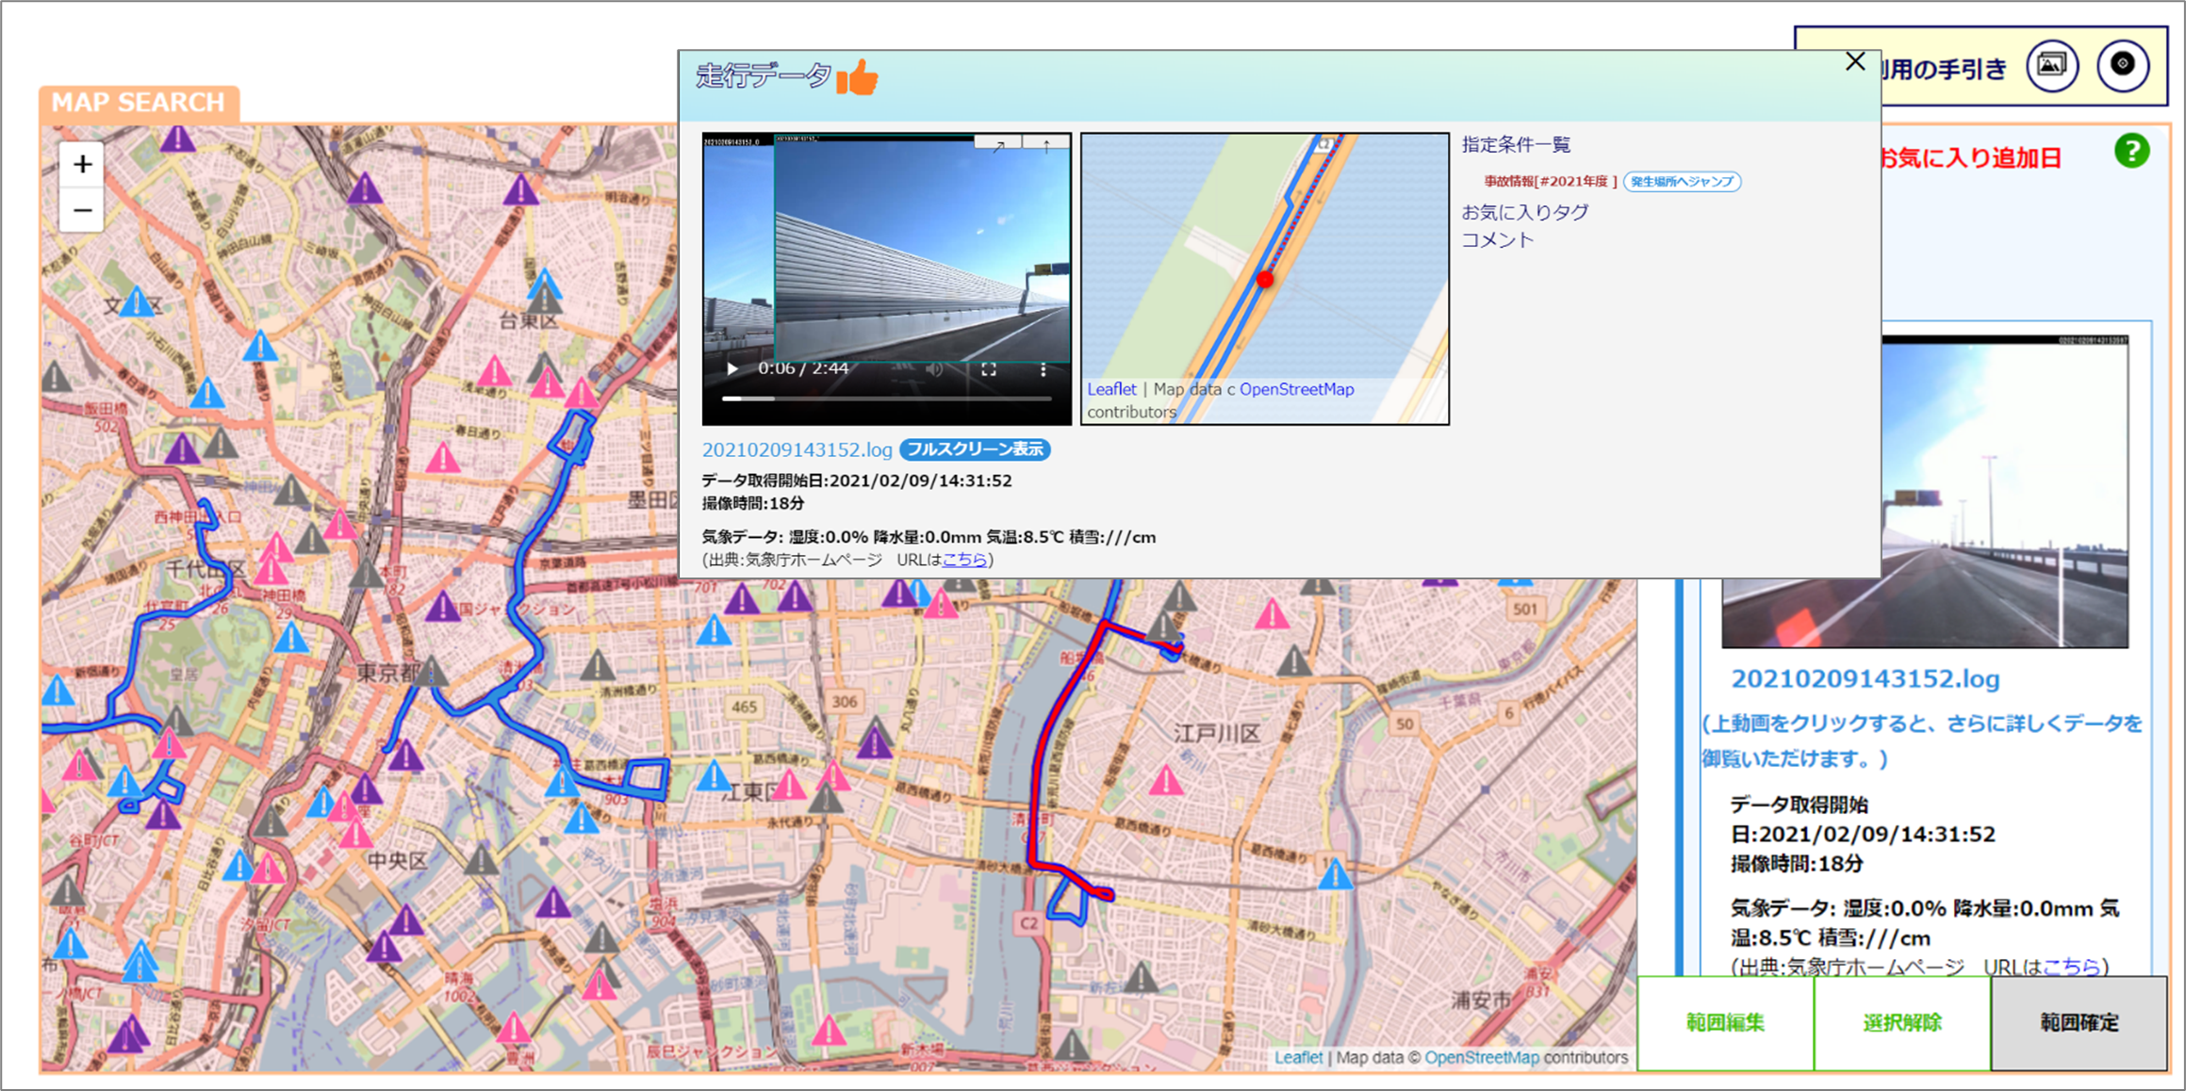The height and width of the screenshot is (1091, 2186).
Task: Click the thumbs-up favorite icon
Action: 857,77
